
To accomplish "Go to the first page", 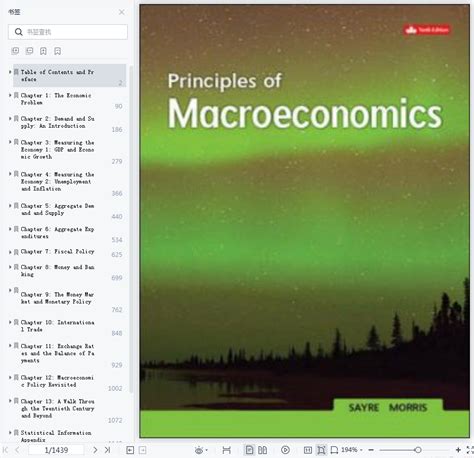I will point(5,450).
